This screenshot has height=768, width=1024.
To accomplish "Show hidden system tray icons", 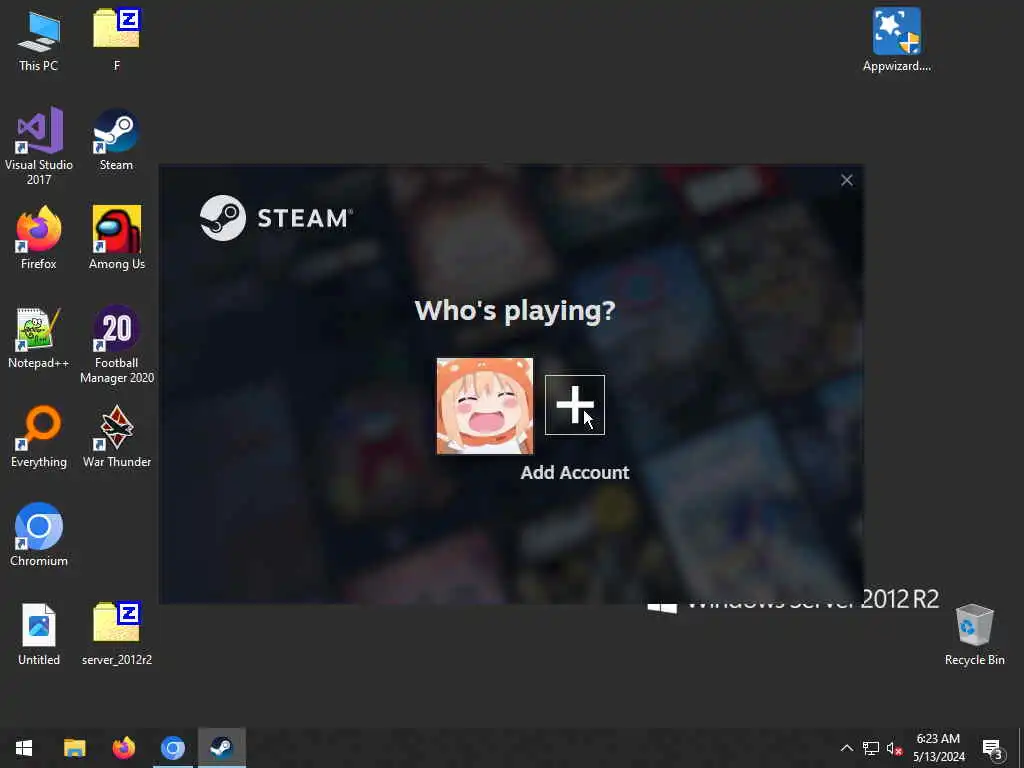I will (846, 748).
